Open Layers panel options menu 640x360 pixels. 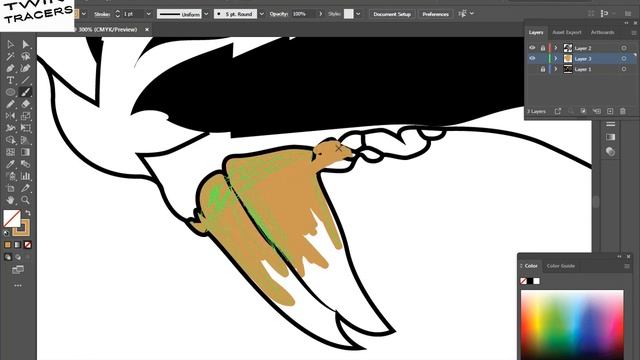click(x=634, y=32)
